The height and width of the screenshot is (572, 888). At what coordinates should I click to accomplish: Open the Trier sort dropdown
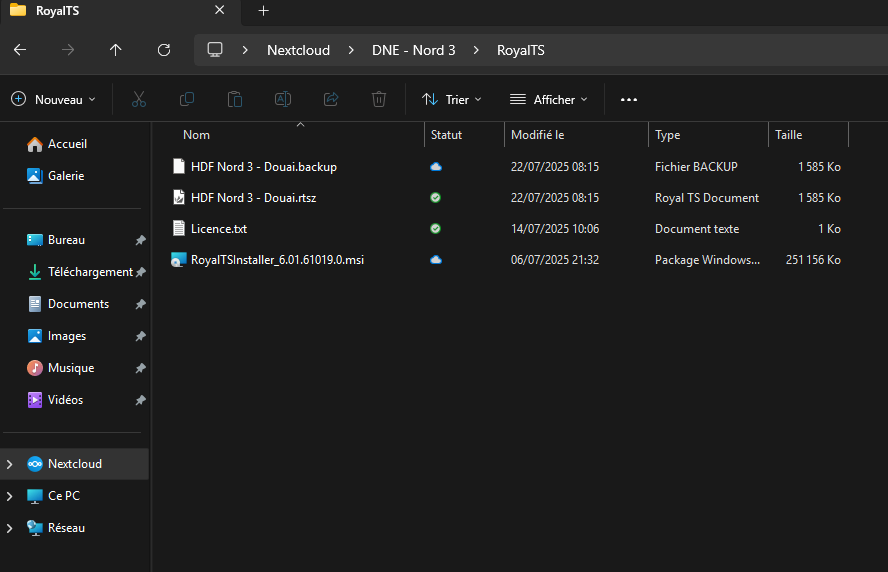[452, 100]
